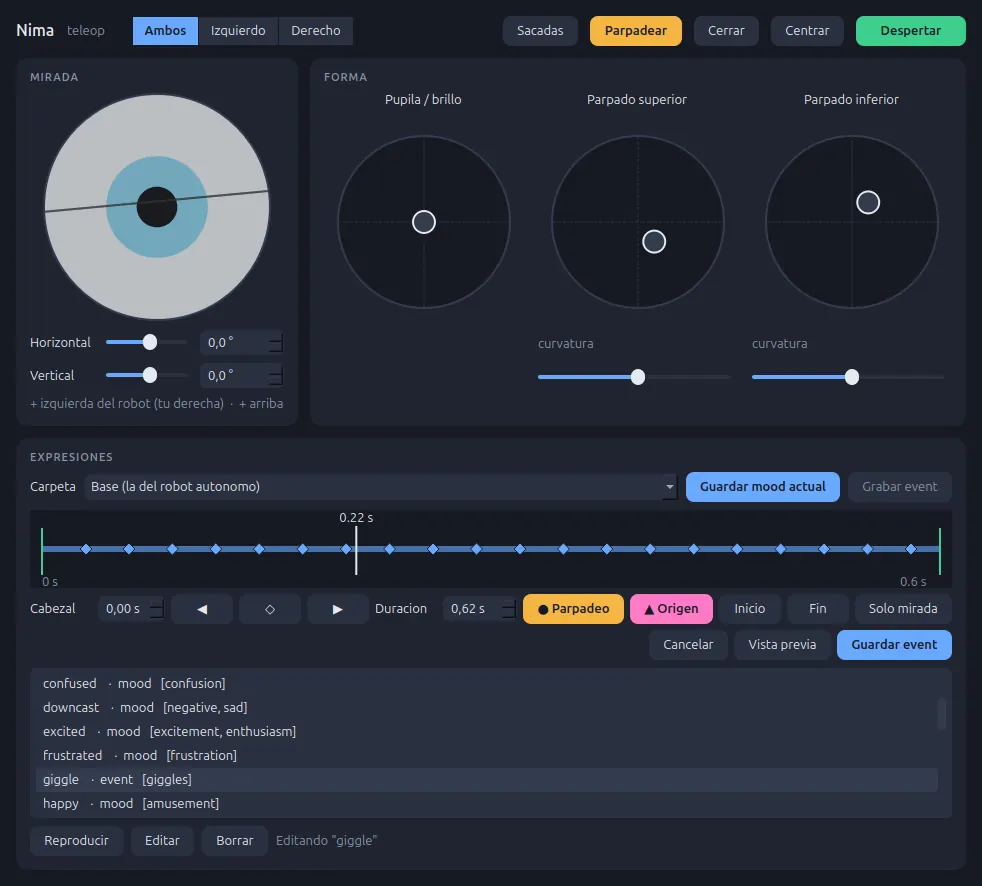Click the Vista previa button

click(782, 645)
